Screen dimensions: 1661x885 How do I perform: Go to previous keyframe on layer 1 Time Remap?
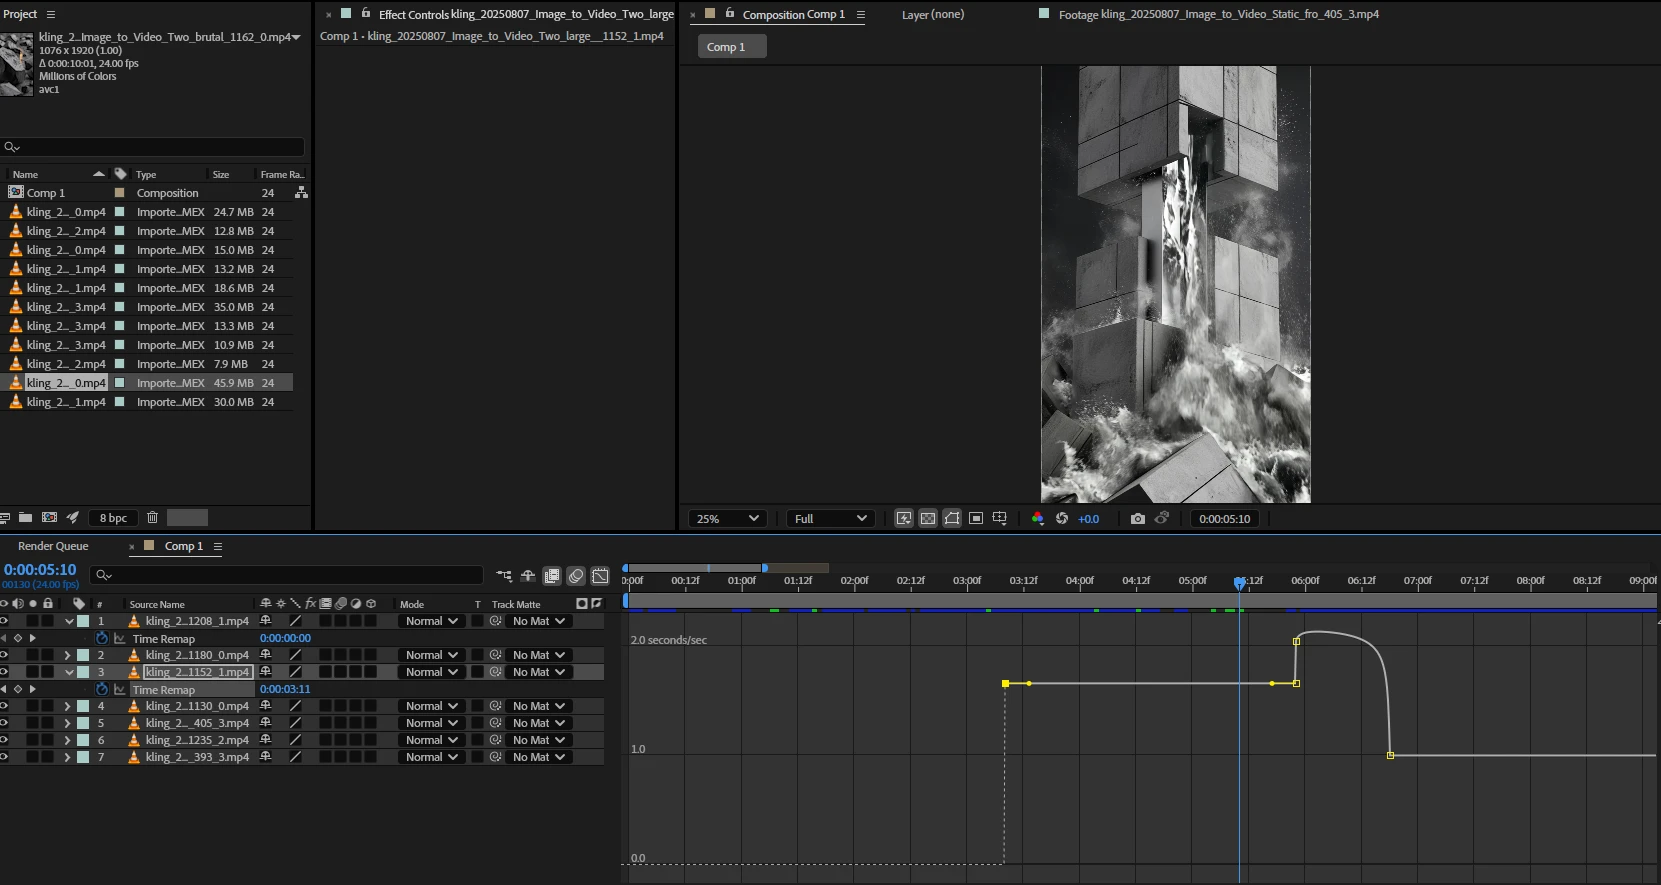pyautogui.click(x=4, y=638)
